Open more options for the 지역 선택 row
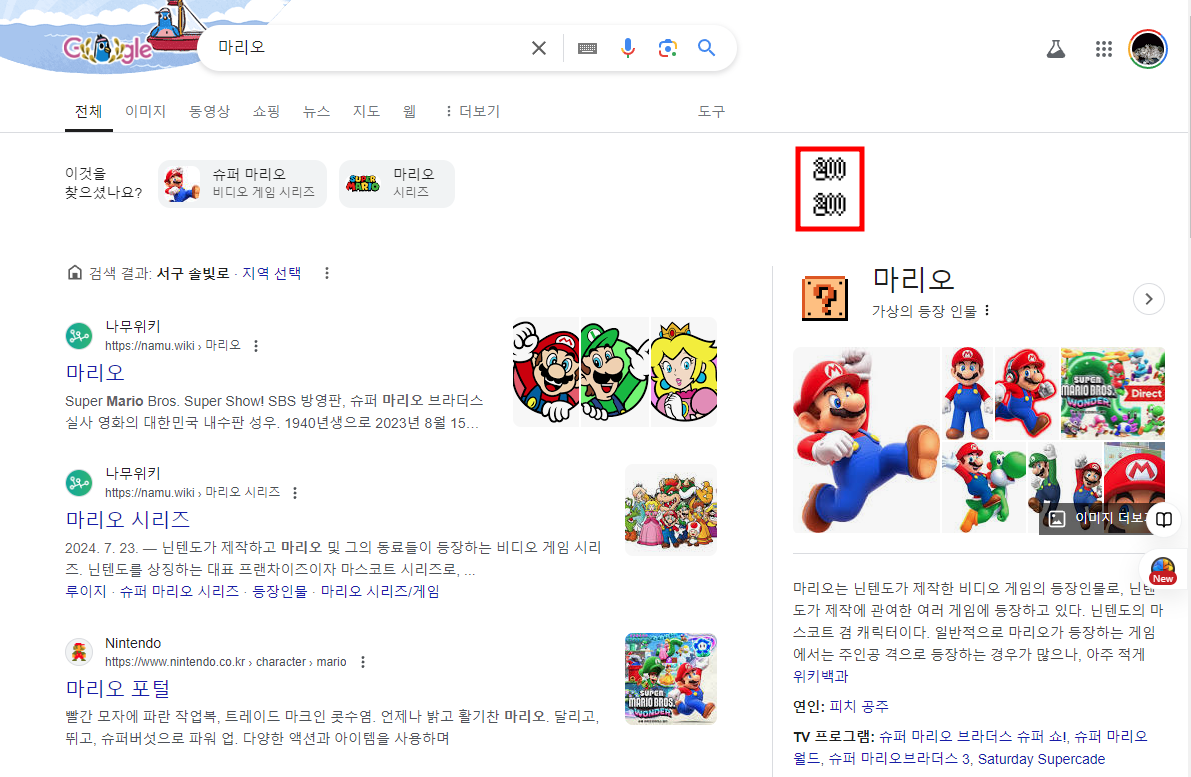This screenshot has width=1191, height=777. [x=327, y=273]
